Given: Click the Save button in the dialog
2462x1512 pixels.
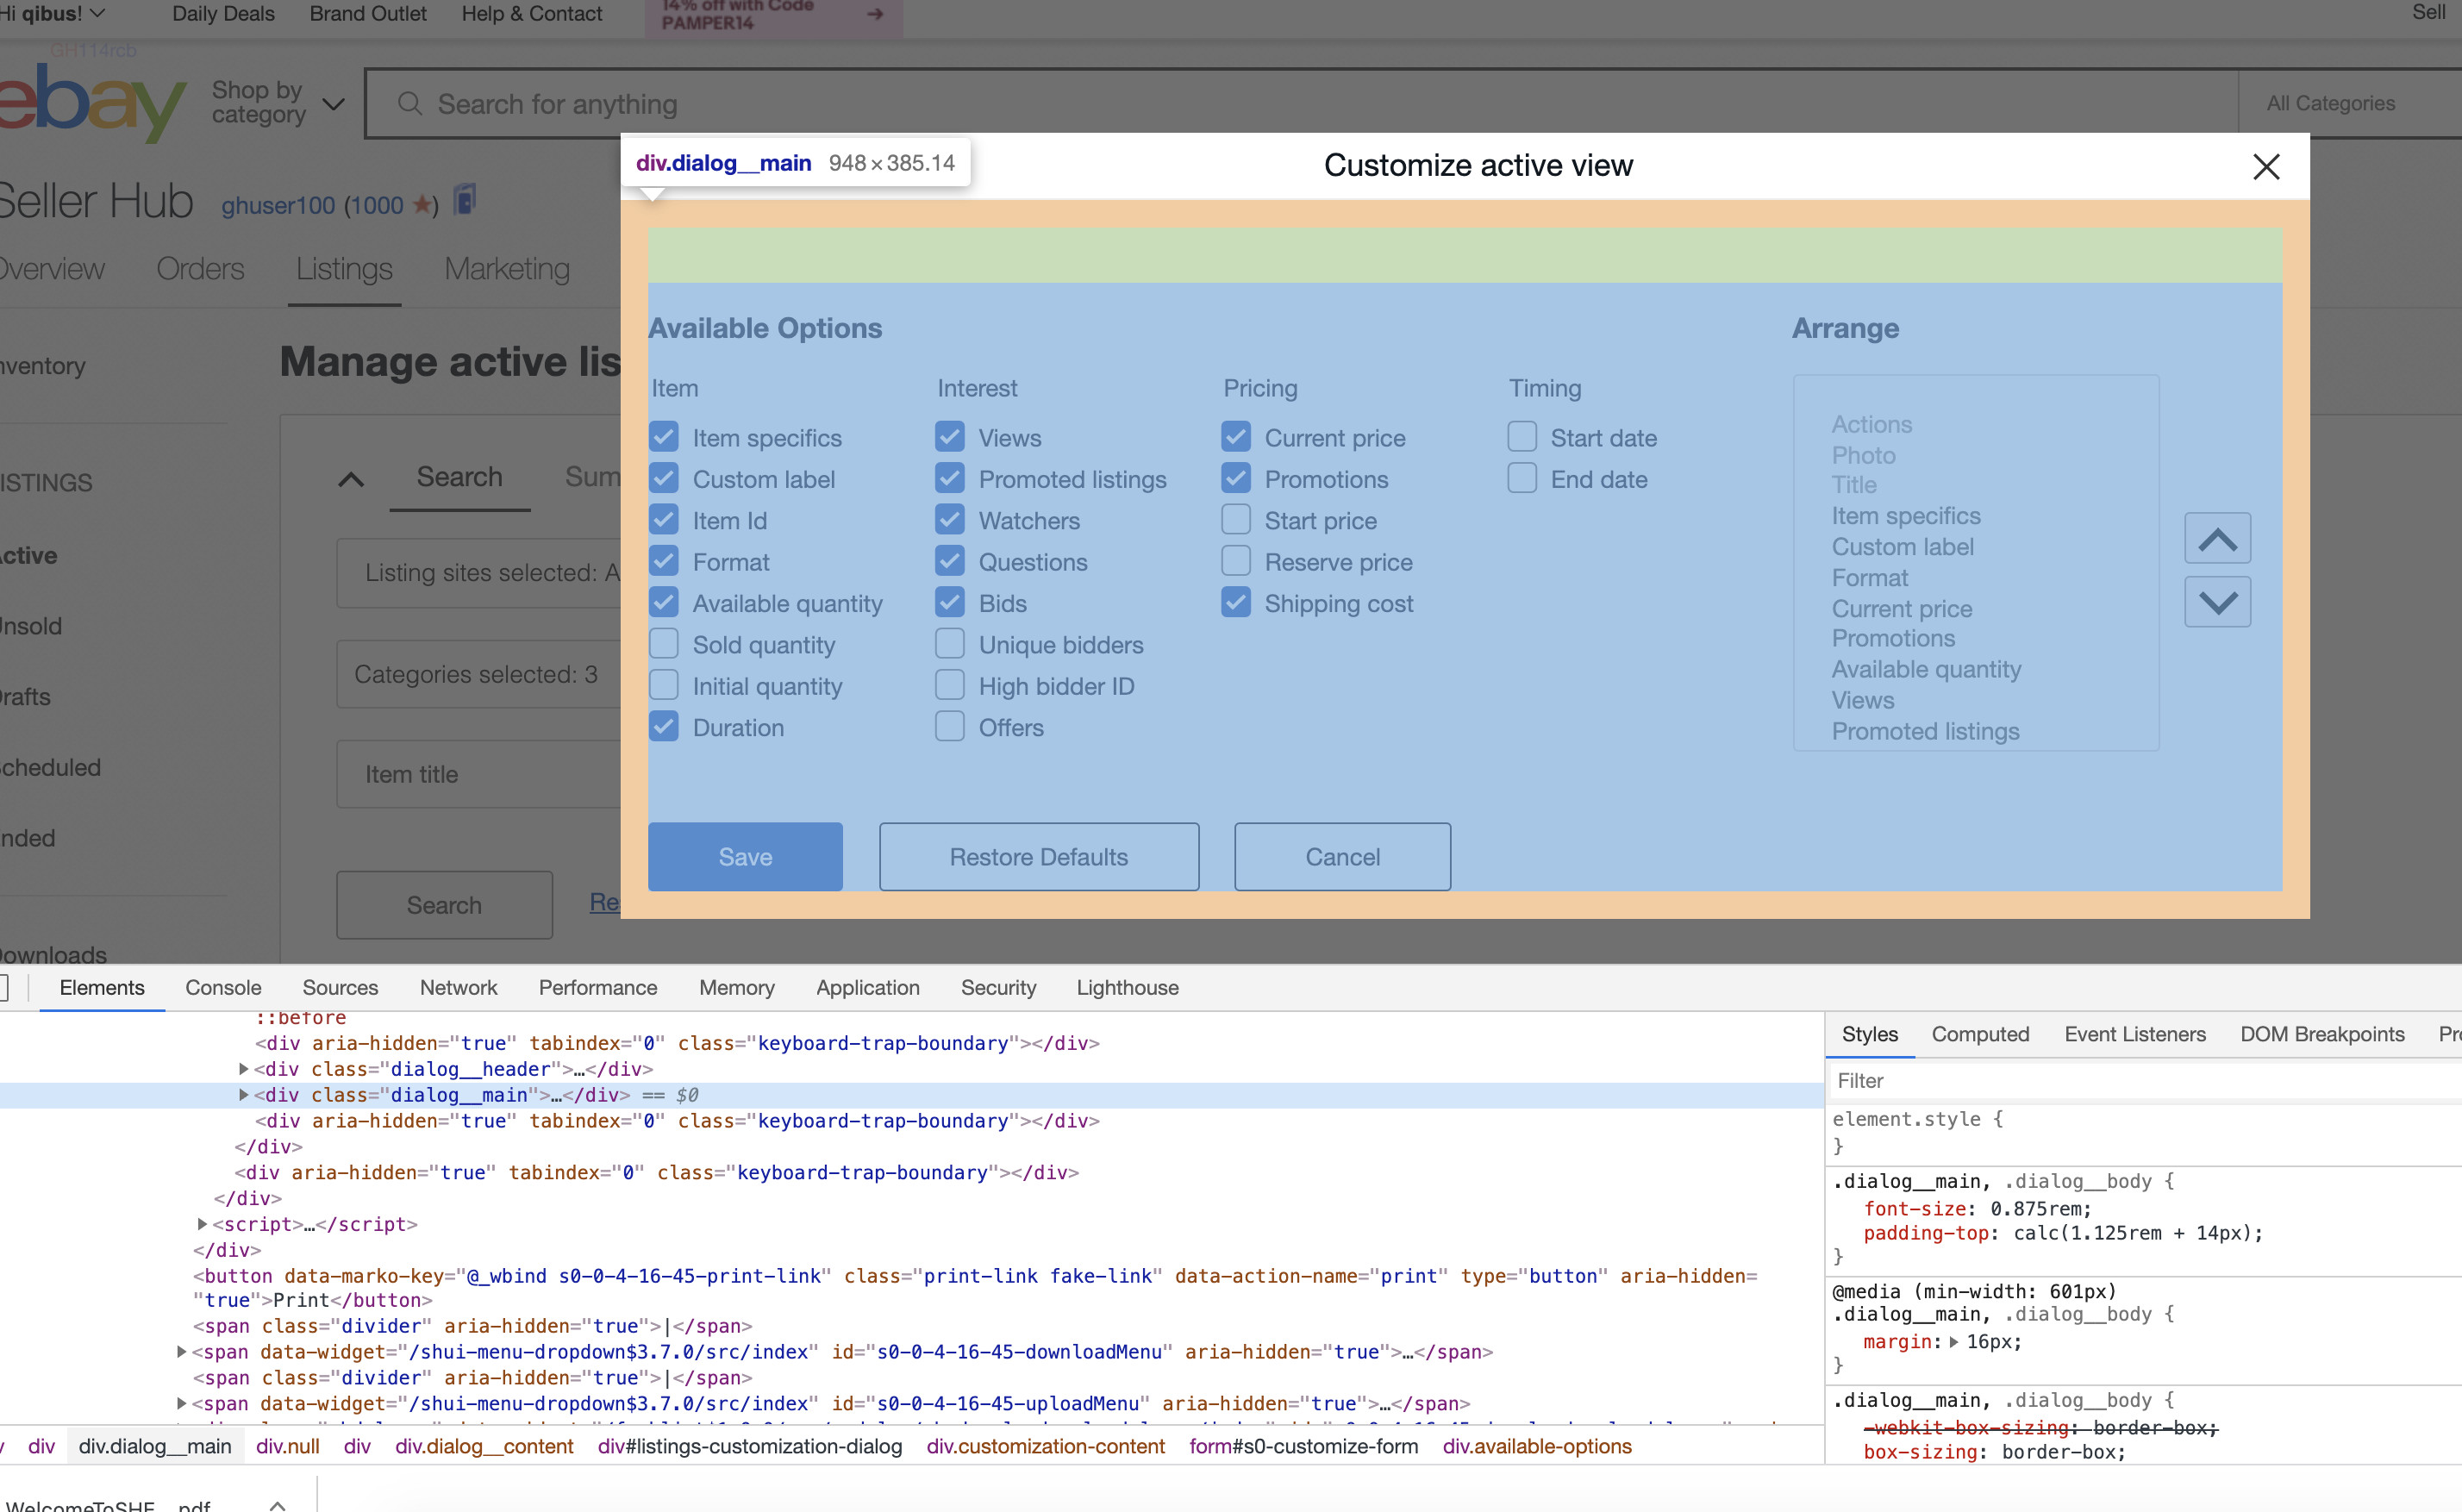Looking at the screenshot, I should 745,856.
